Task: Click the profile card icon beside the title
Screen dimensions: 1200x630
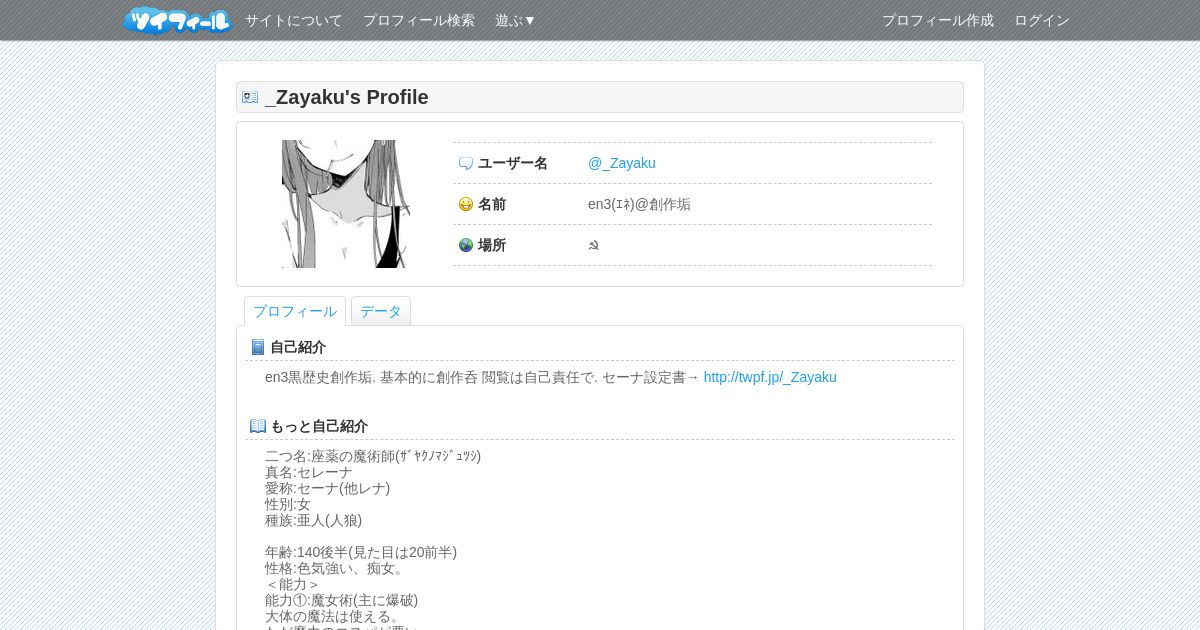Action: pos(250,97)
